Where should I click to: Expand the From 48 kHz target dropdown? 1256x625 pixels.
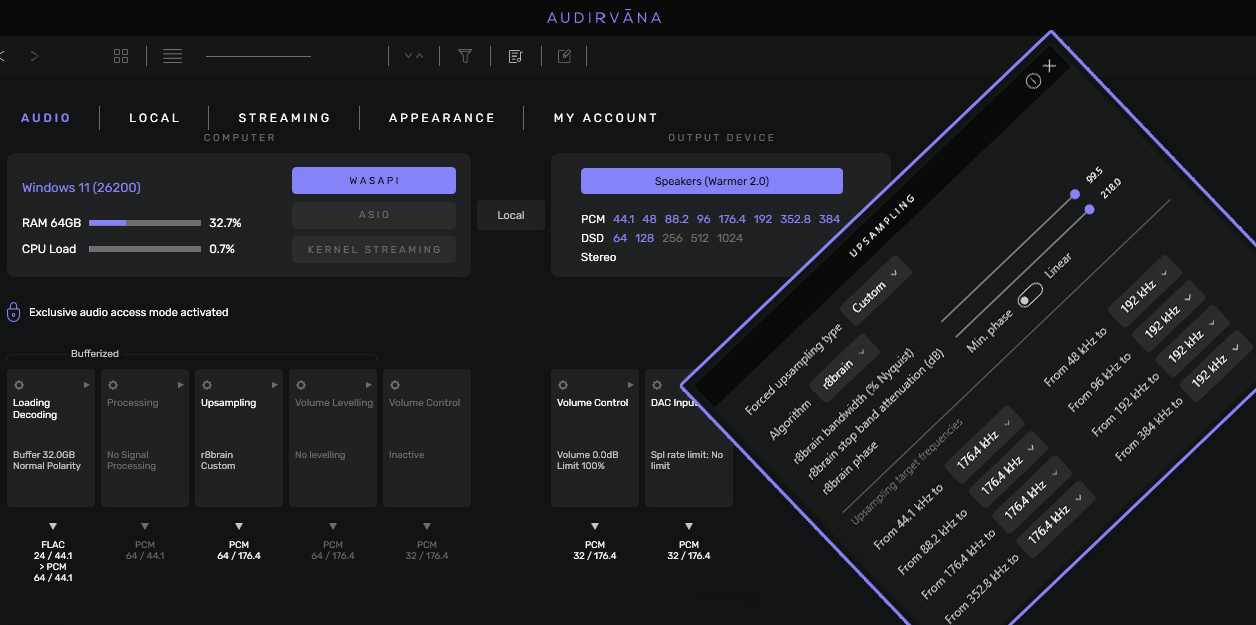pyautogui.click(x=1147, y=285)
